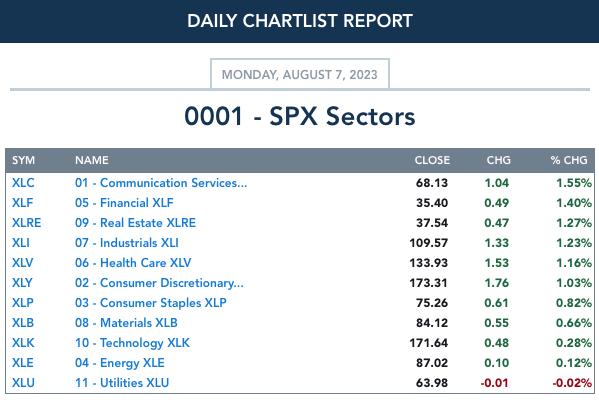Open 05 - Financial XLF chart
This screenshot has width=599, height=400.
point(124,202)
